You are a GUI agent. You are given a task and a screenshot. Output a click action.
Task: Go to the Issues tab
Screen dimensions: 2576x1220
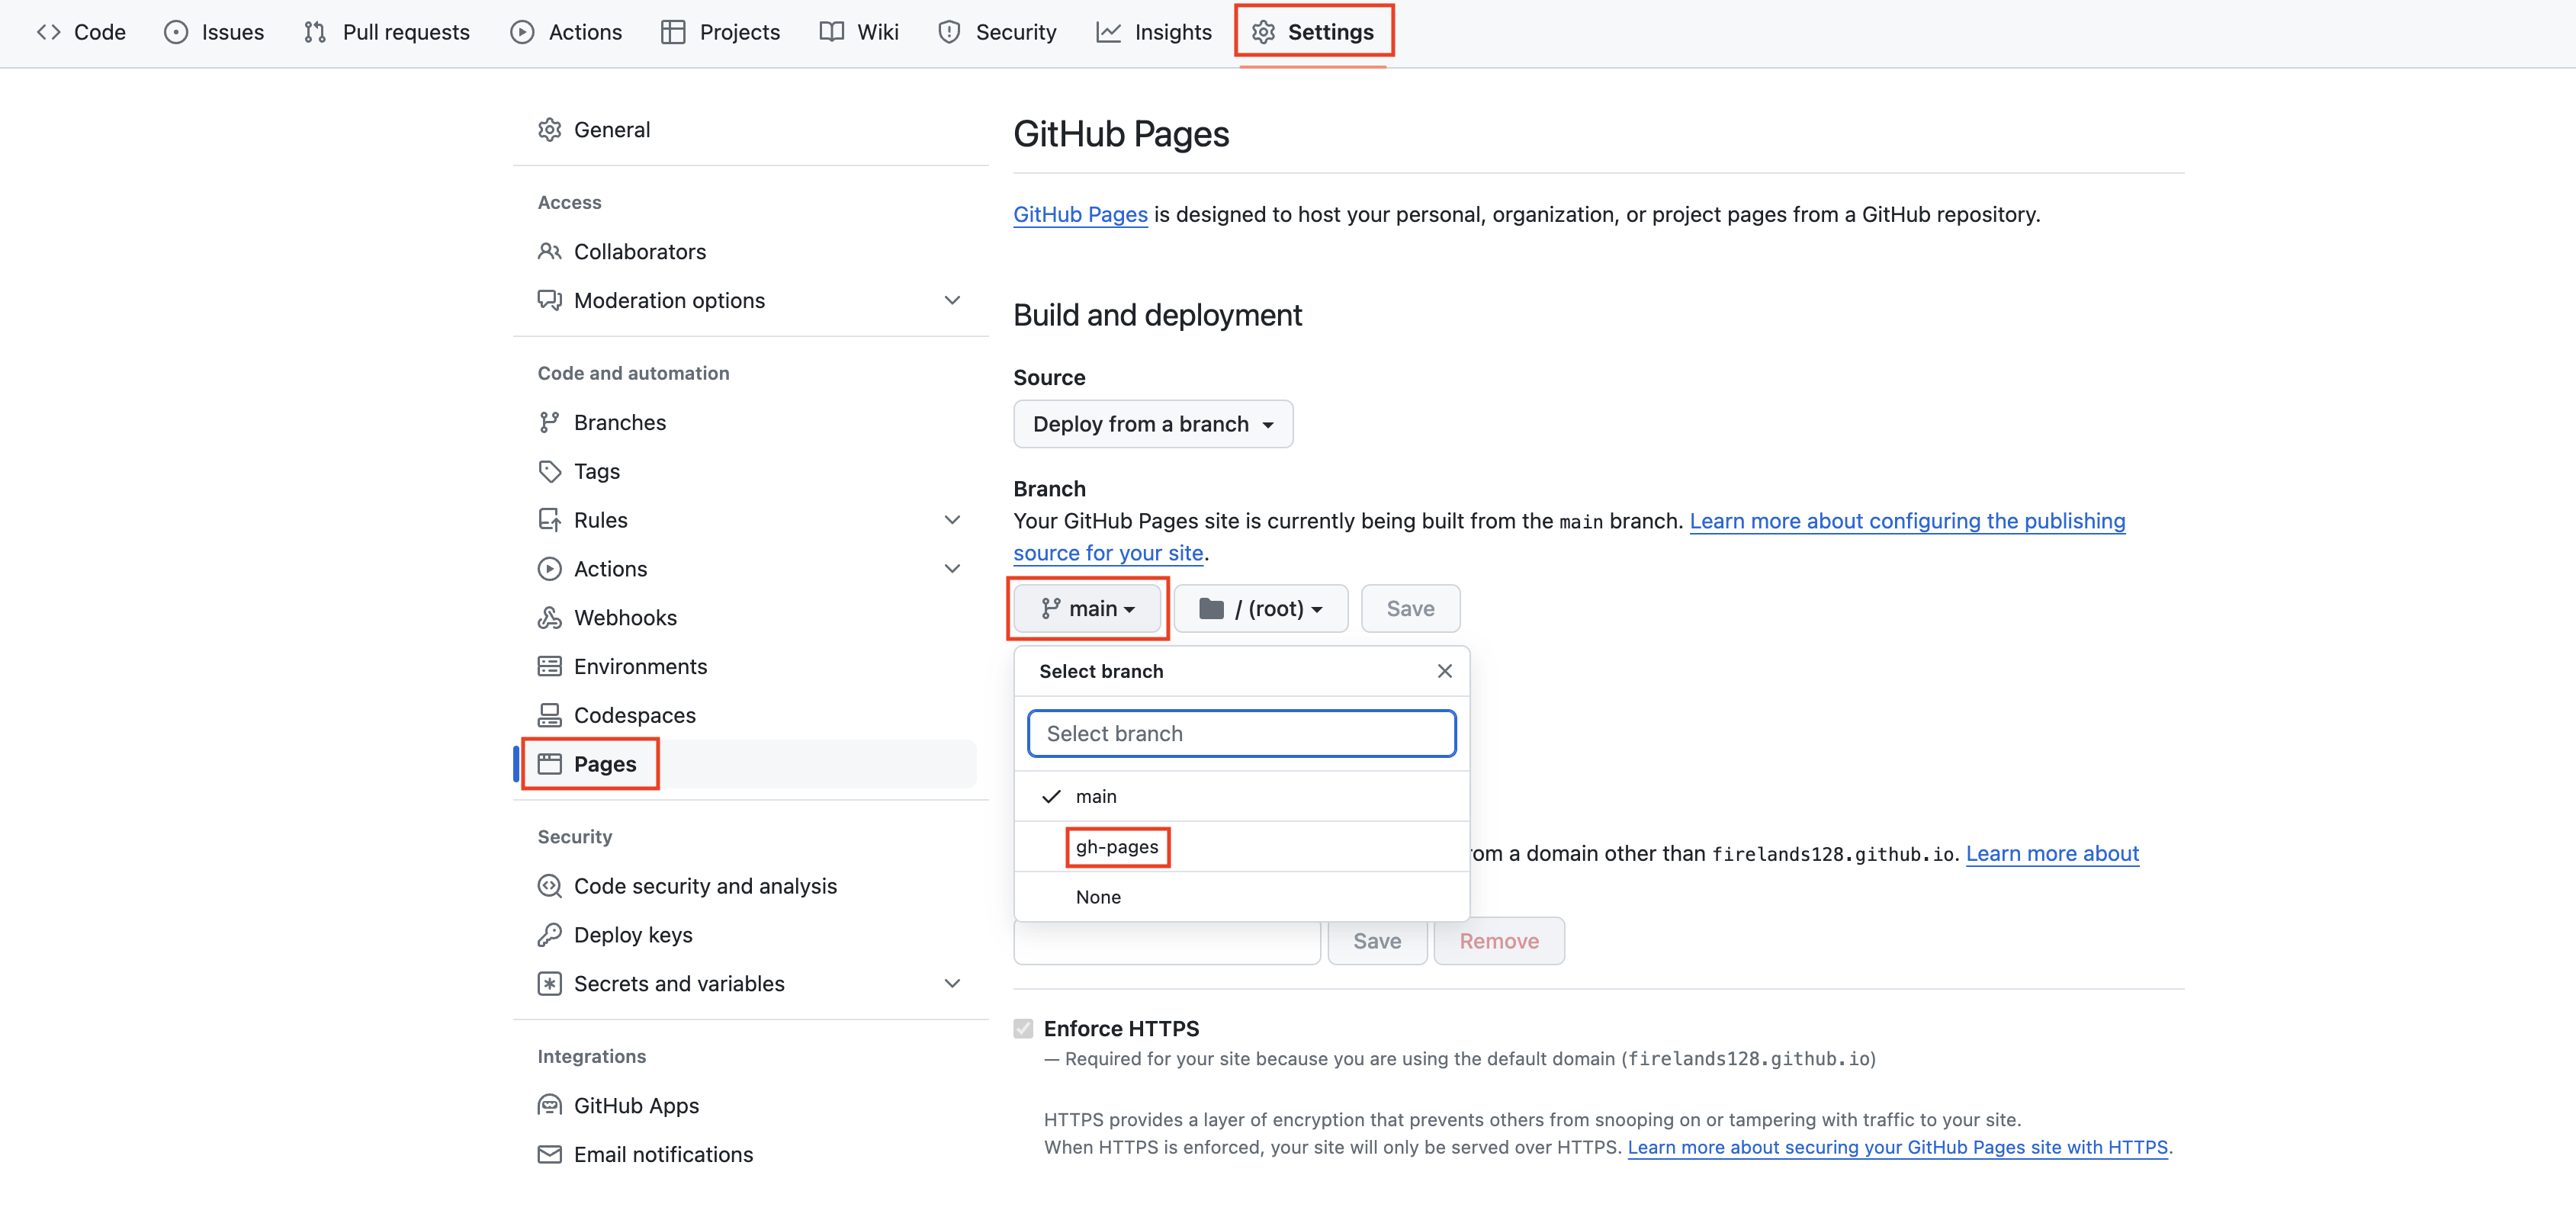pos(214,32)
